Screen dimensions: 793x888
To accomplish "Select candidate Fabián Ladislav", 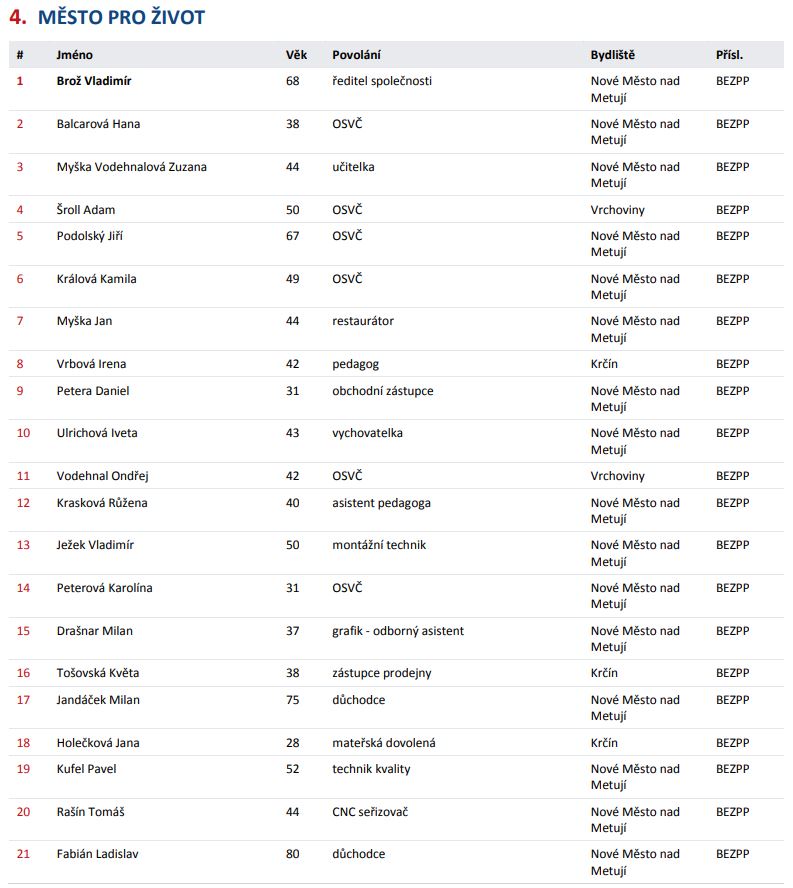I will click(x=97, y=854).
